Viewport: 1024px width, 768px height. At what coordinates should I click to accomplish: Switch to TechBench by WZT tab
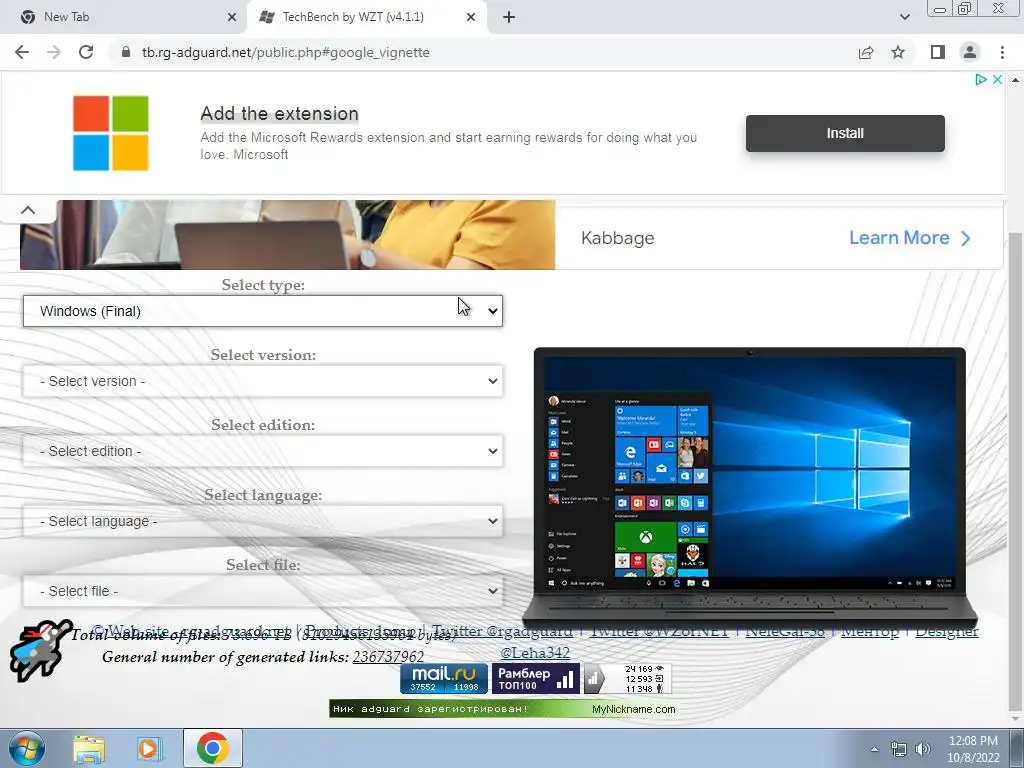point(366,17)
